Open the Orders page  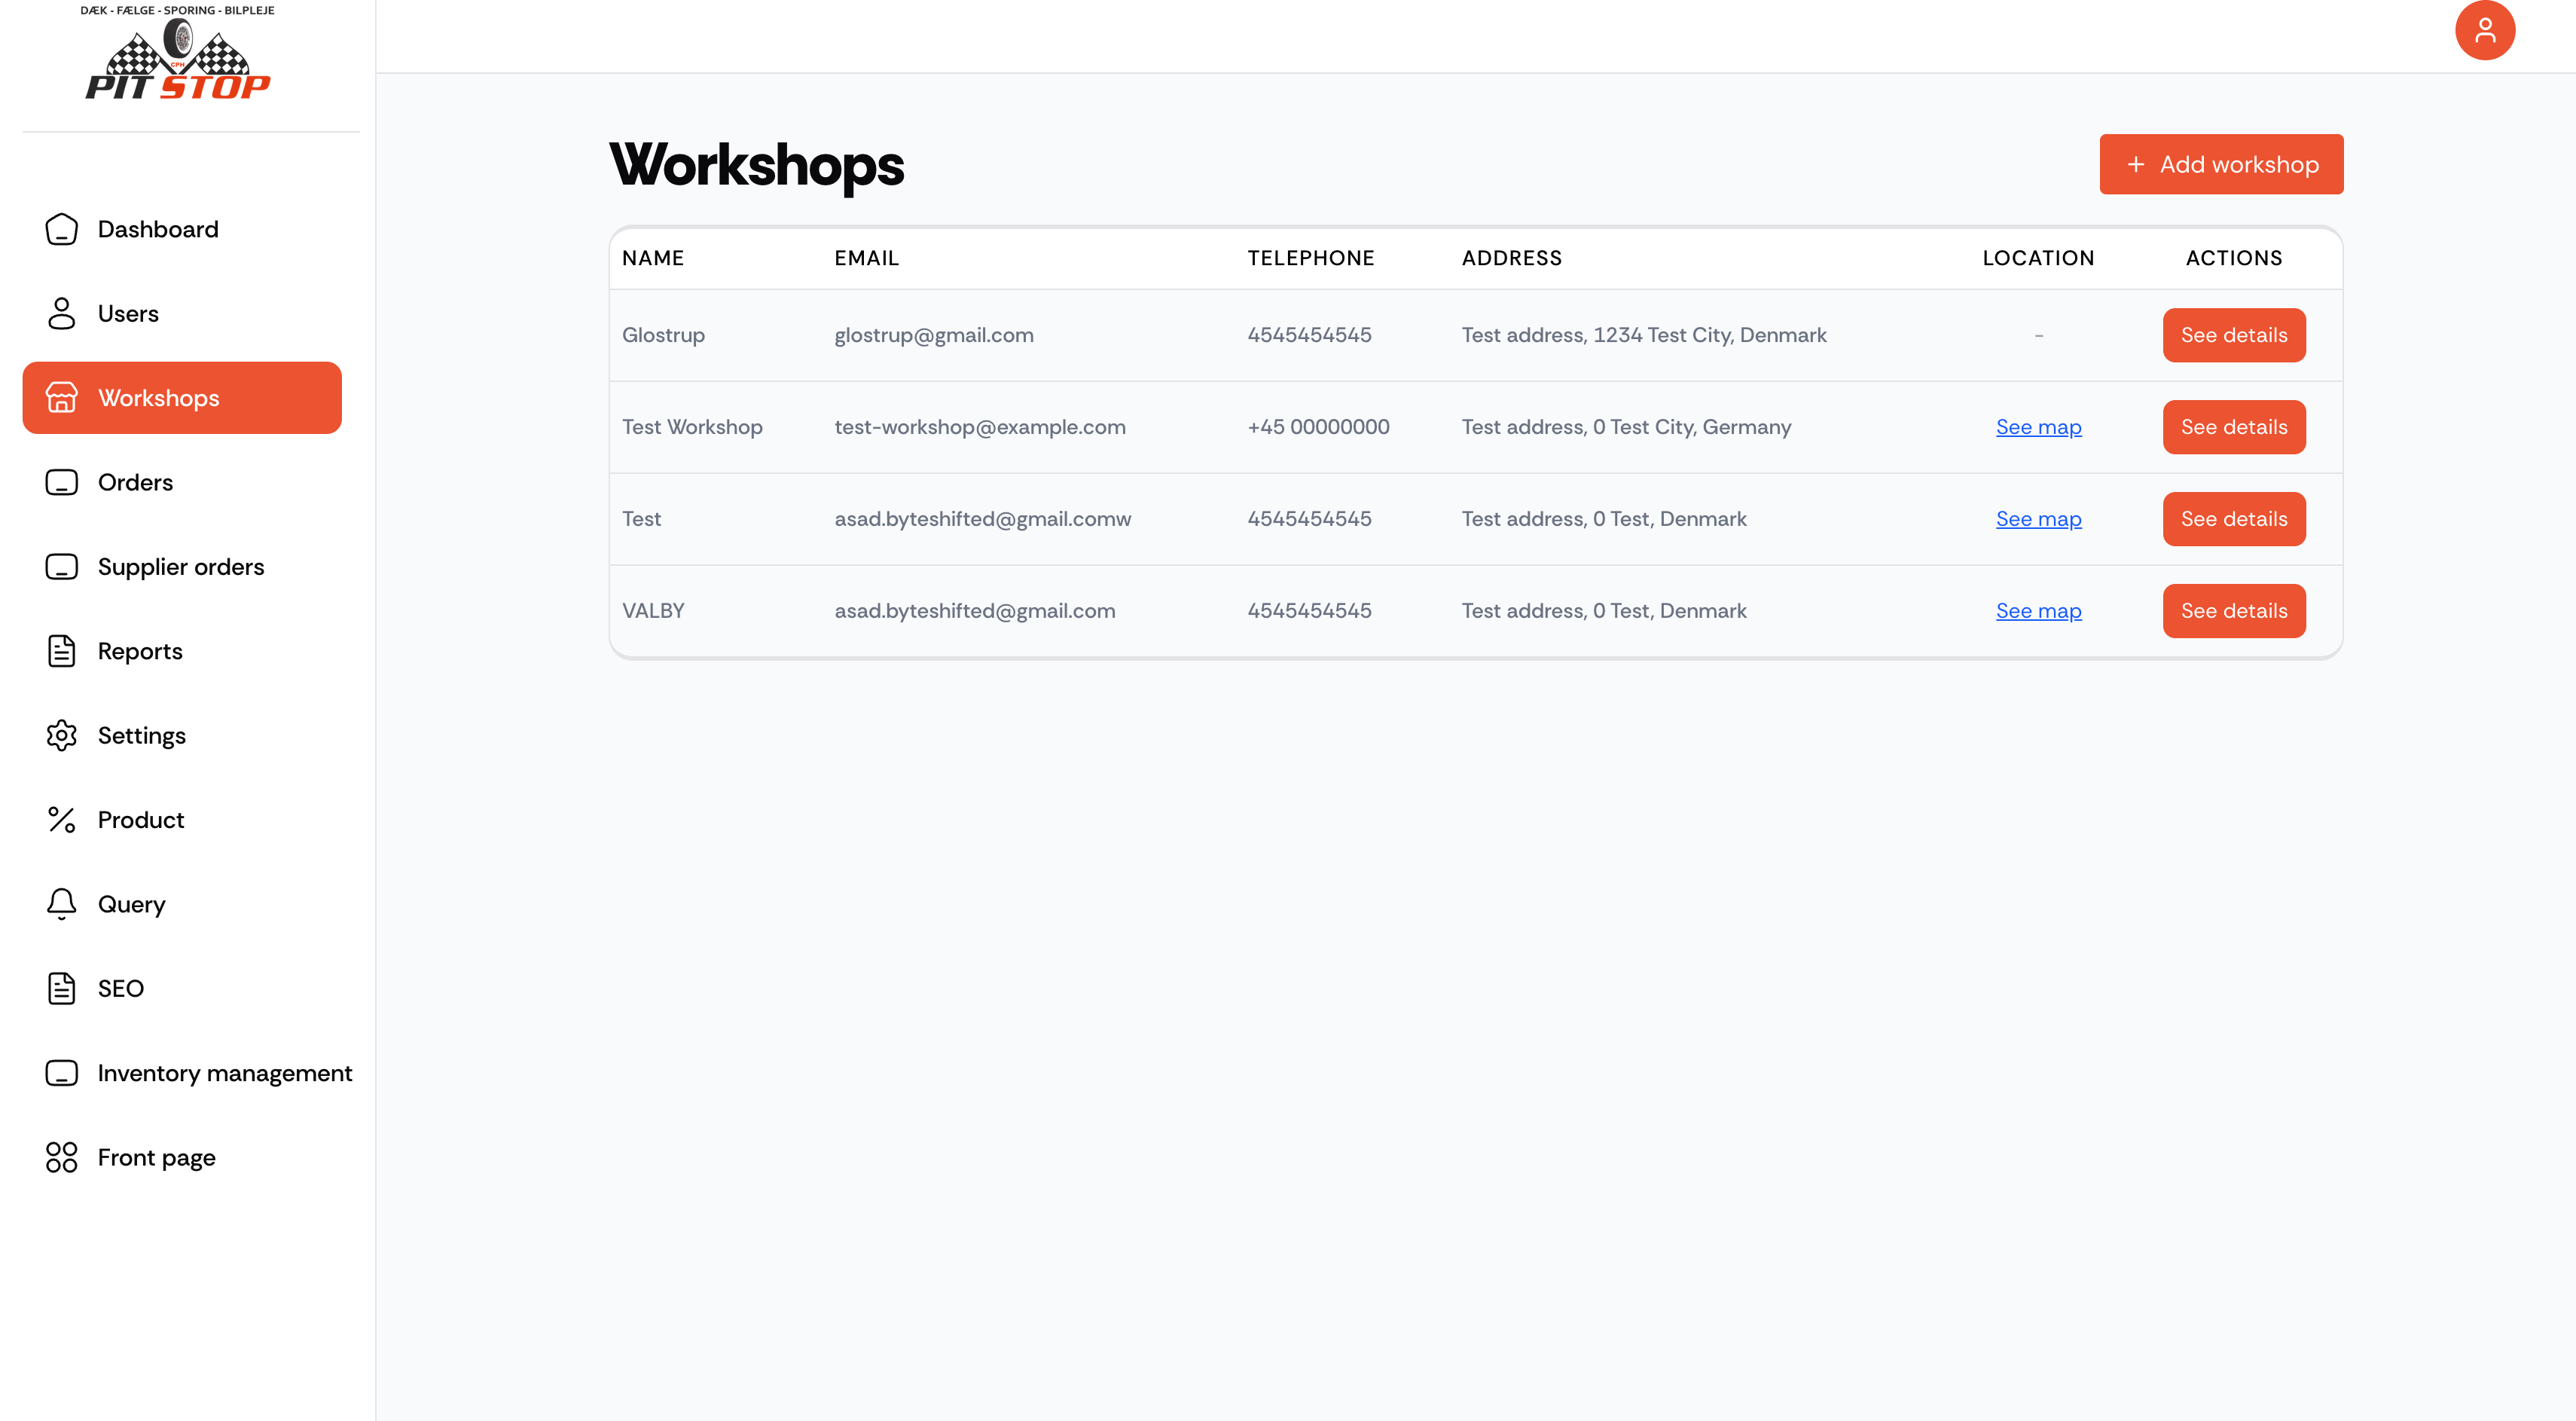[182, 482]
